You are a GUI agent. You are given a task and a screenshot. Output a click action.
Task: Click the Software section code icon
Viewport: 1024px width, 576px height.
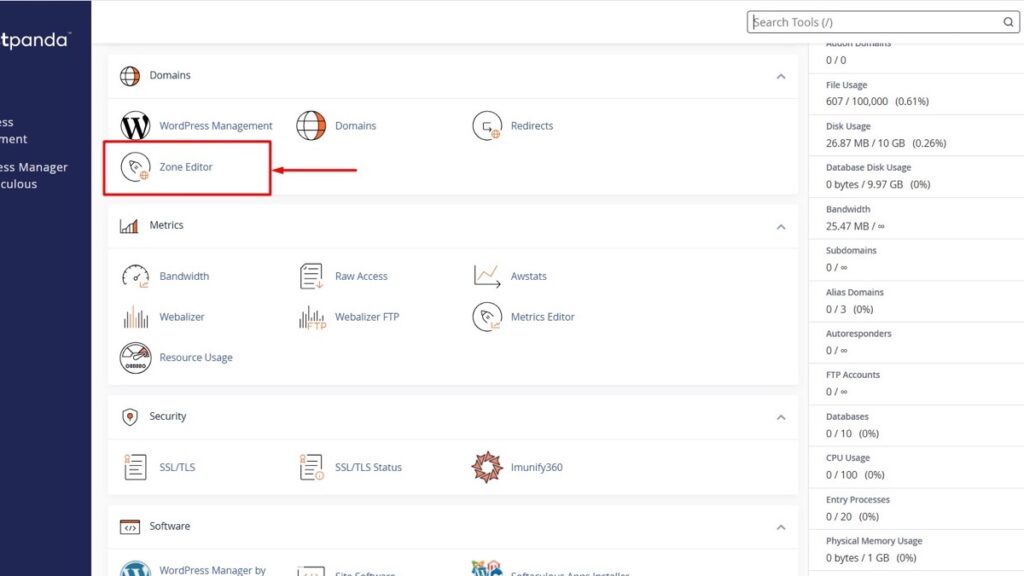[x=130, y=526]
